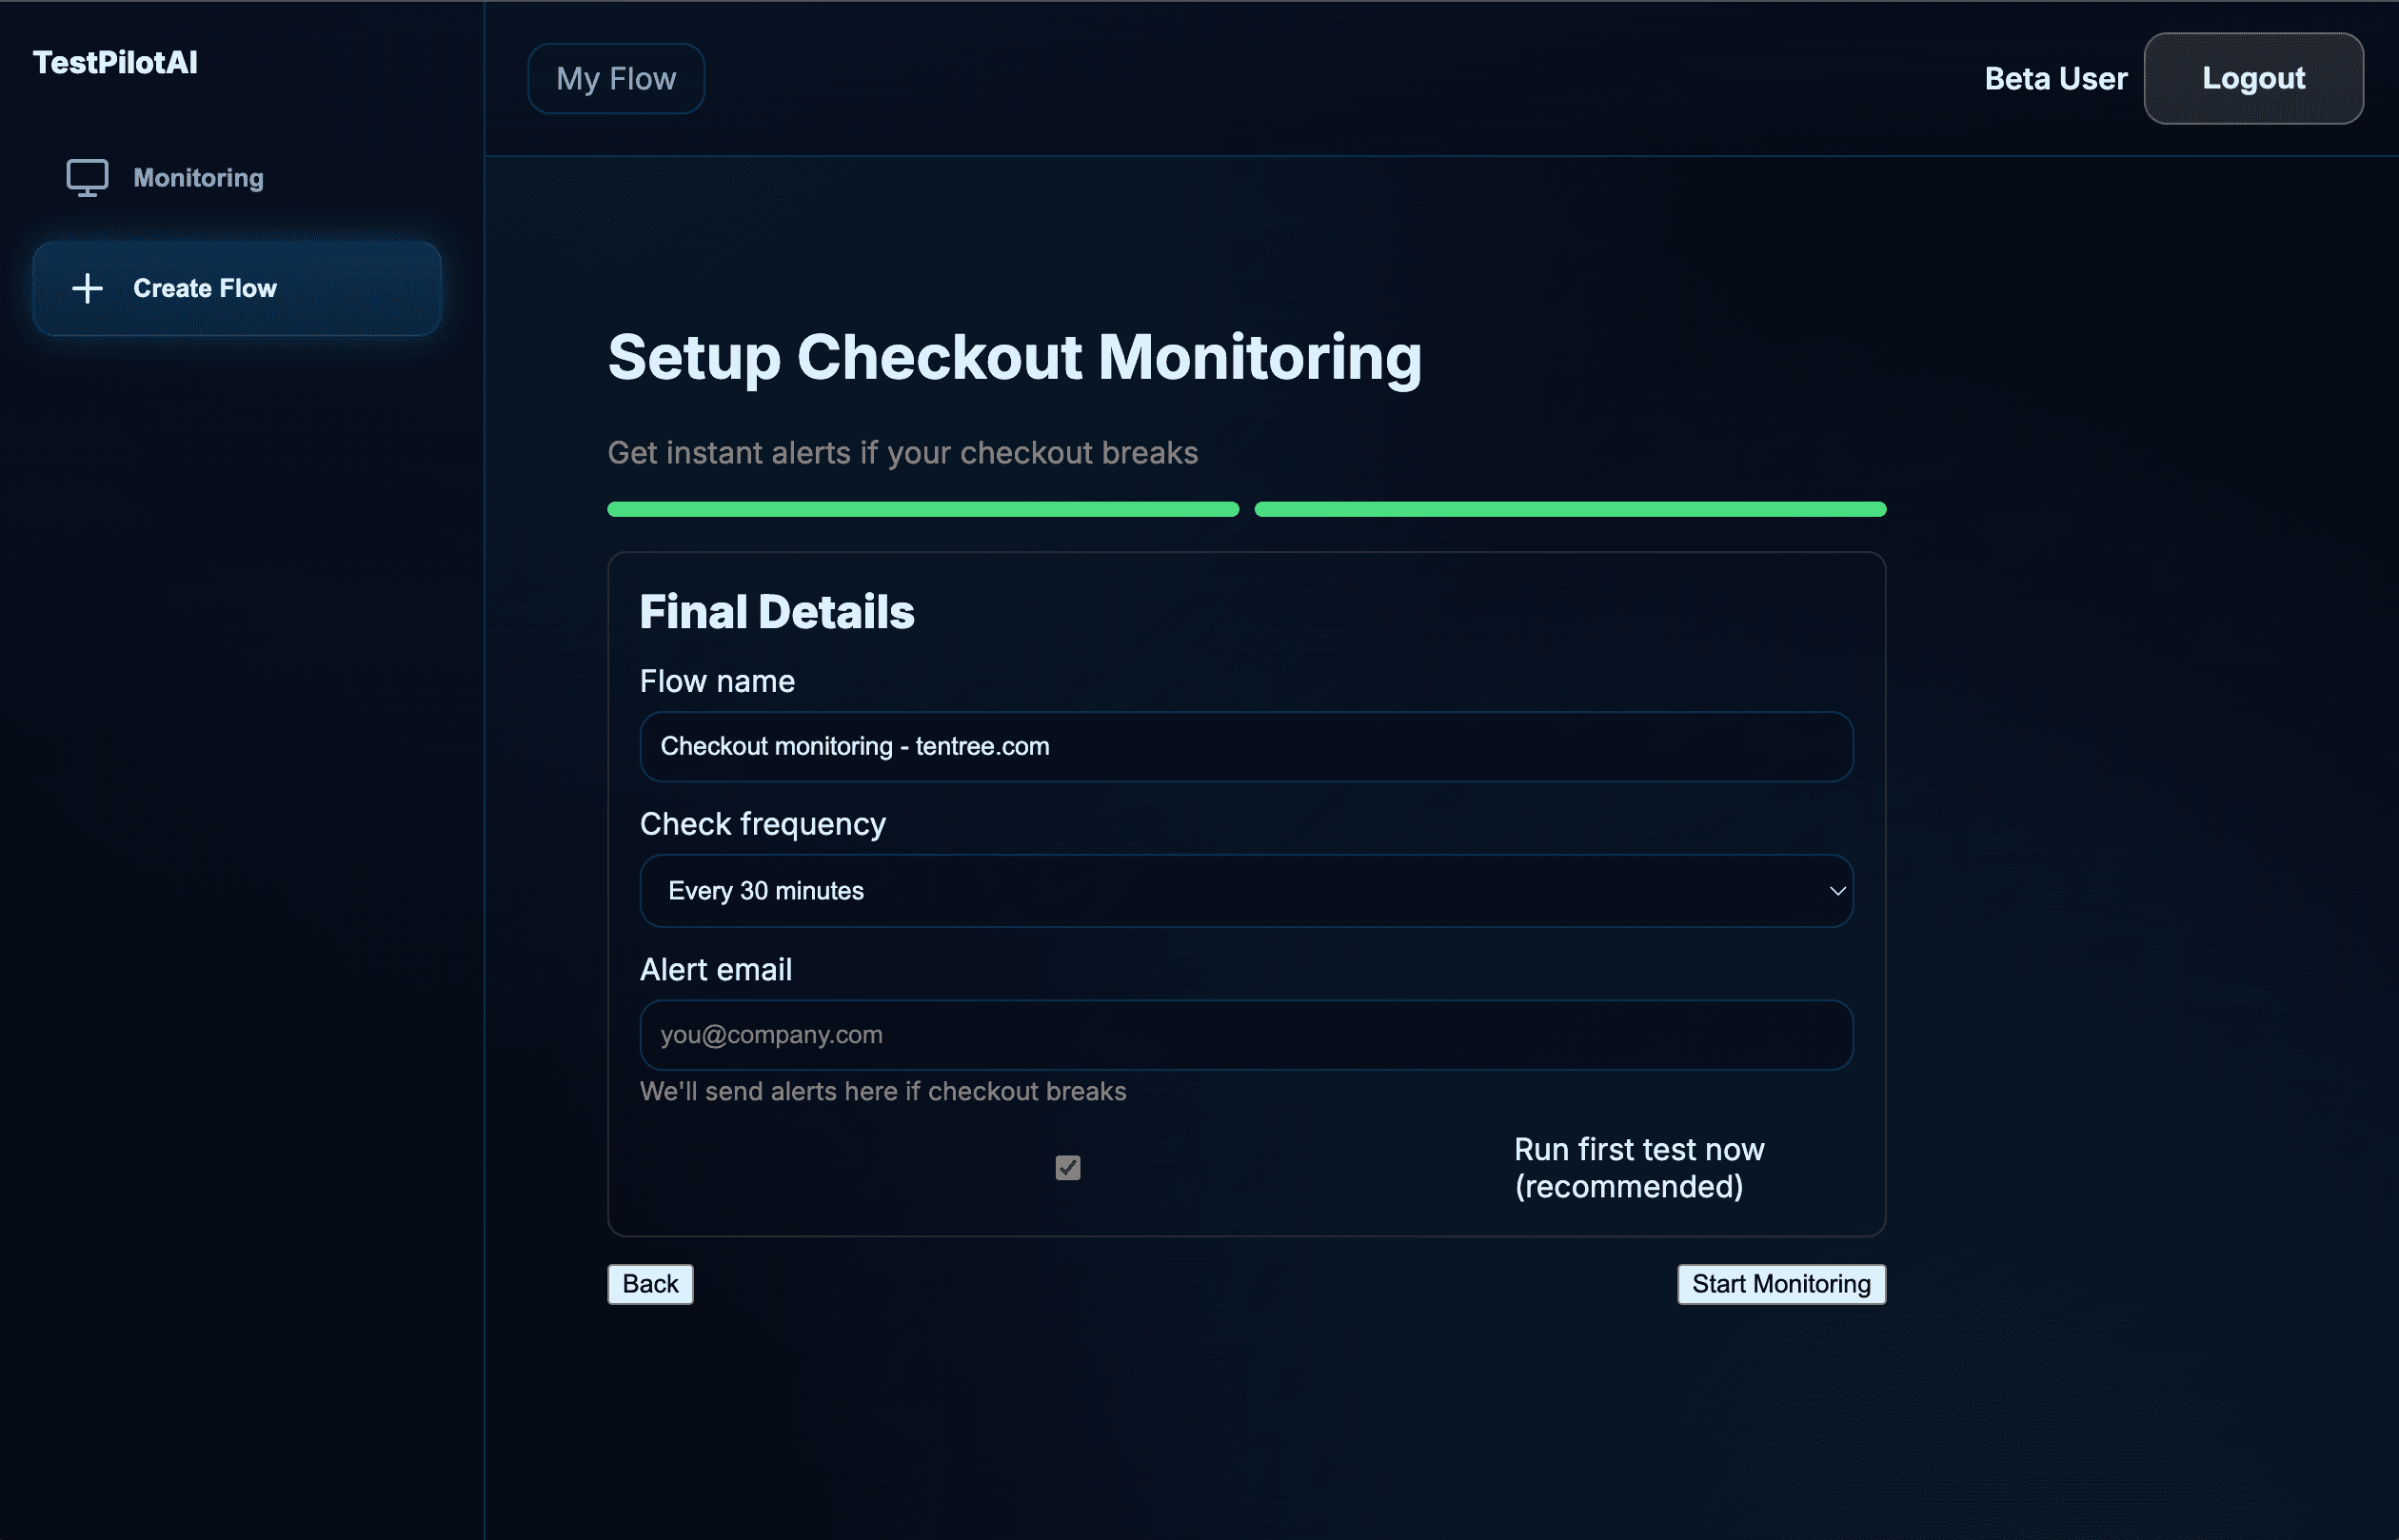Click the second green progress segment
Viewport: 2399px width, 1540px height.
(1570, 509)
